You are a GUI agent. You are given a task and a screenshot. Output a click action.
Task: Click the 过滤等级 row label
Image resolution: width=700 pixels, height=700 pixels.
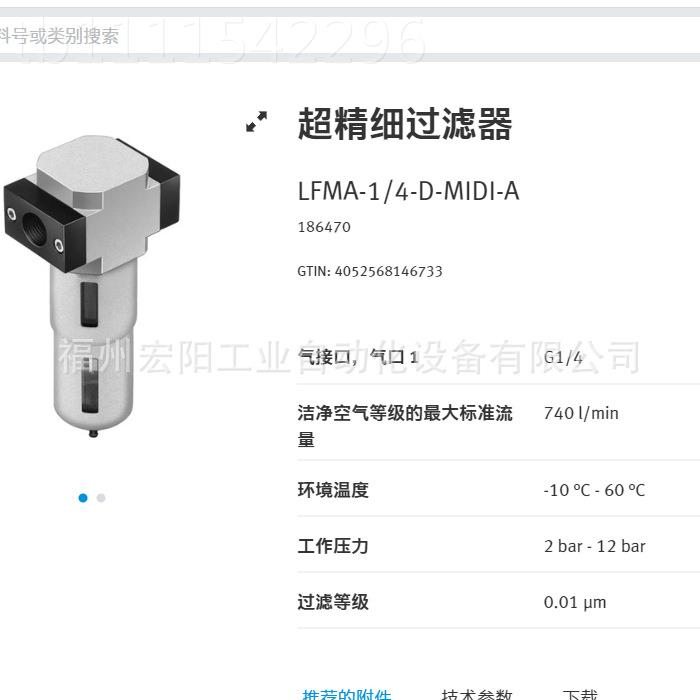[x=333, y=602]
